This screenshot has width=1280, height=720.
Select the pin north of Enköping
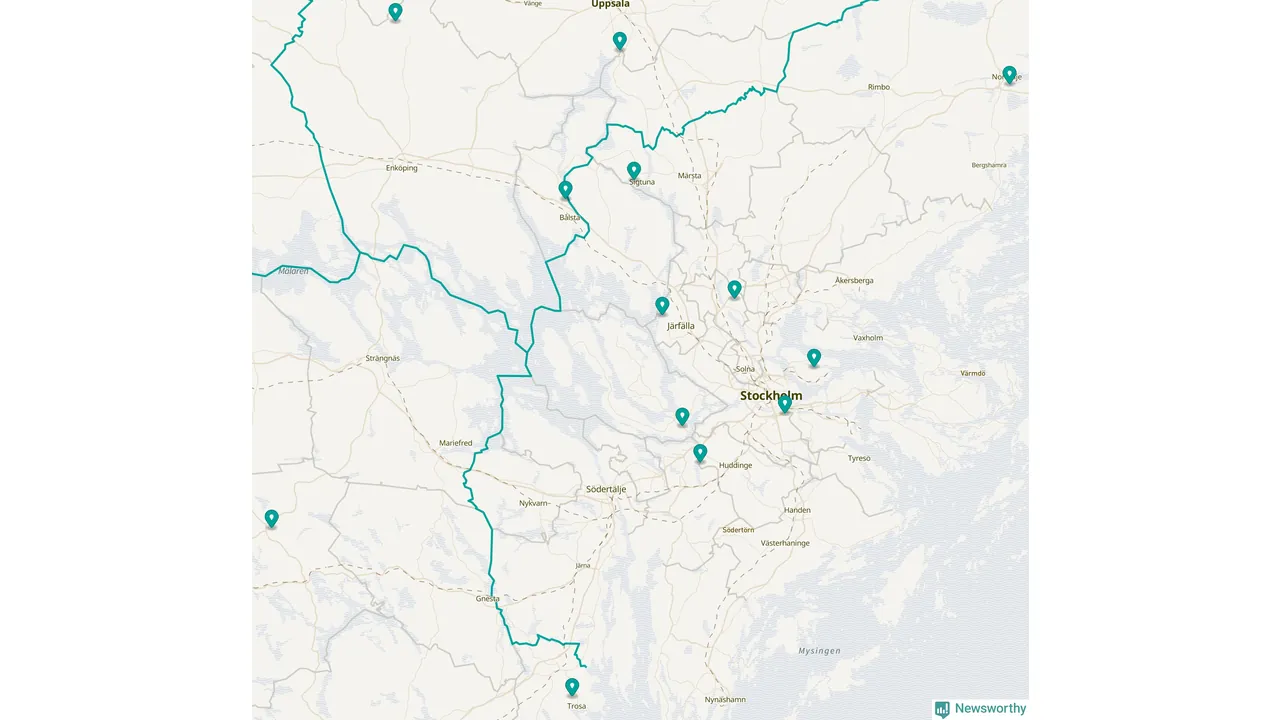[395, 12]
